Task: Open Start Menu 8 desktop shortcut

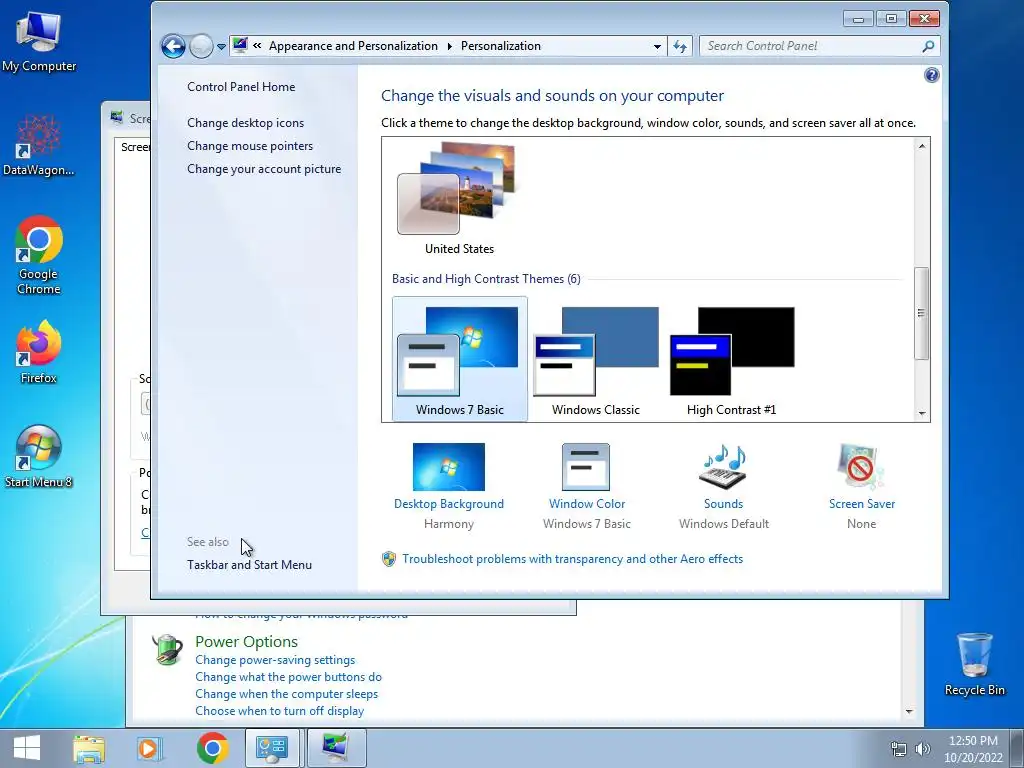Action: (39, 457)
